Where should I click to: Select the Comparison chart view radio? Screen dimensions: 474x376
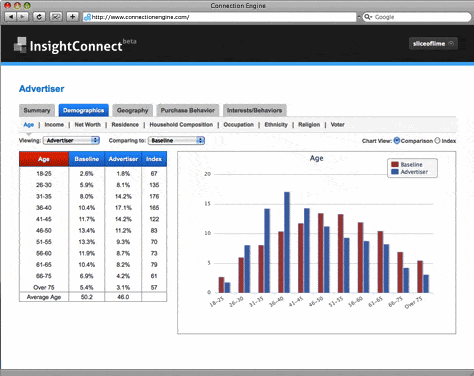[x=396, y=141]
